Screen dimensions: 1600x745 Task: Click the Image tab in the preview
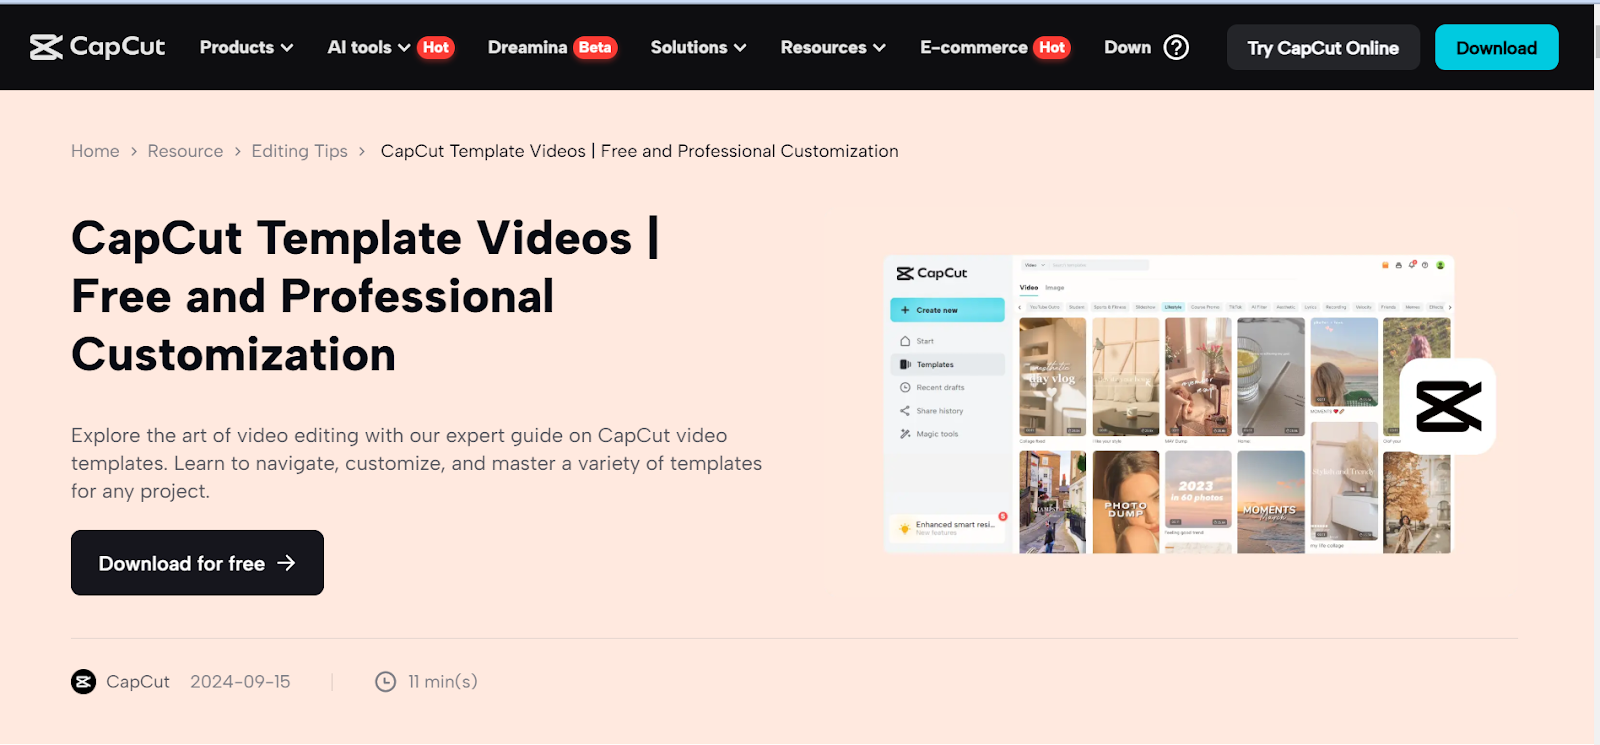[x=1055, y=287]
